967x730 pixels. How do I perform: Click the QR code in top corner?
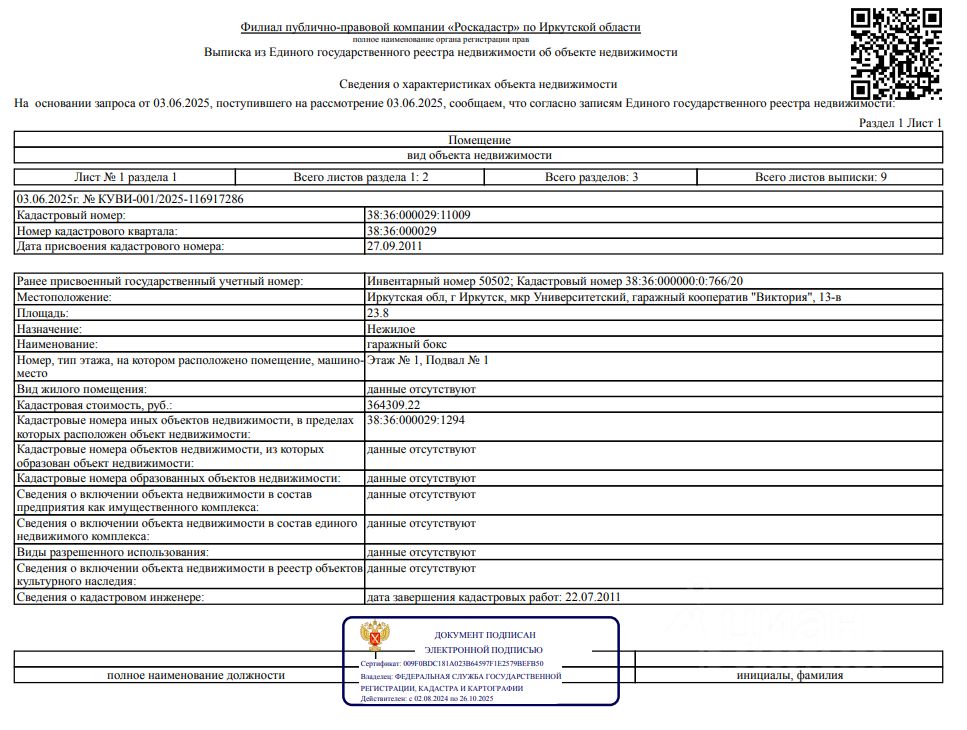pyautogui.click(x=896, y=54)
